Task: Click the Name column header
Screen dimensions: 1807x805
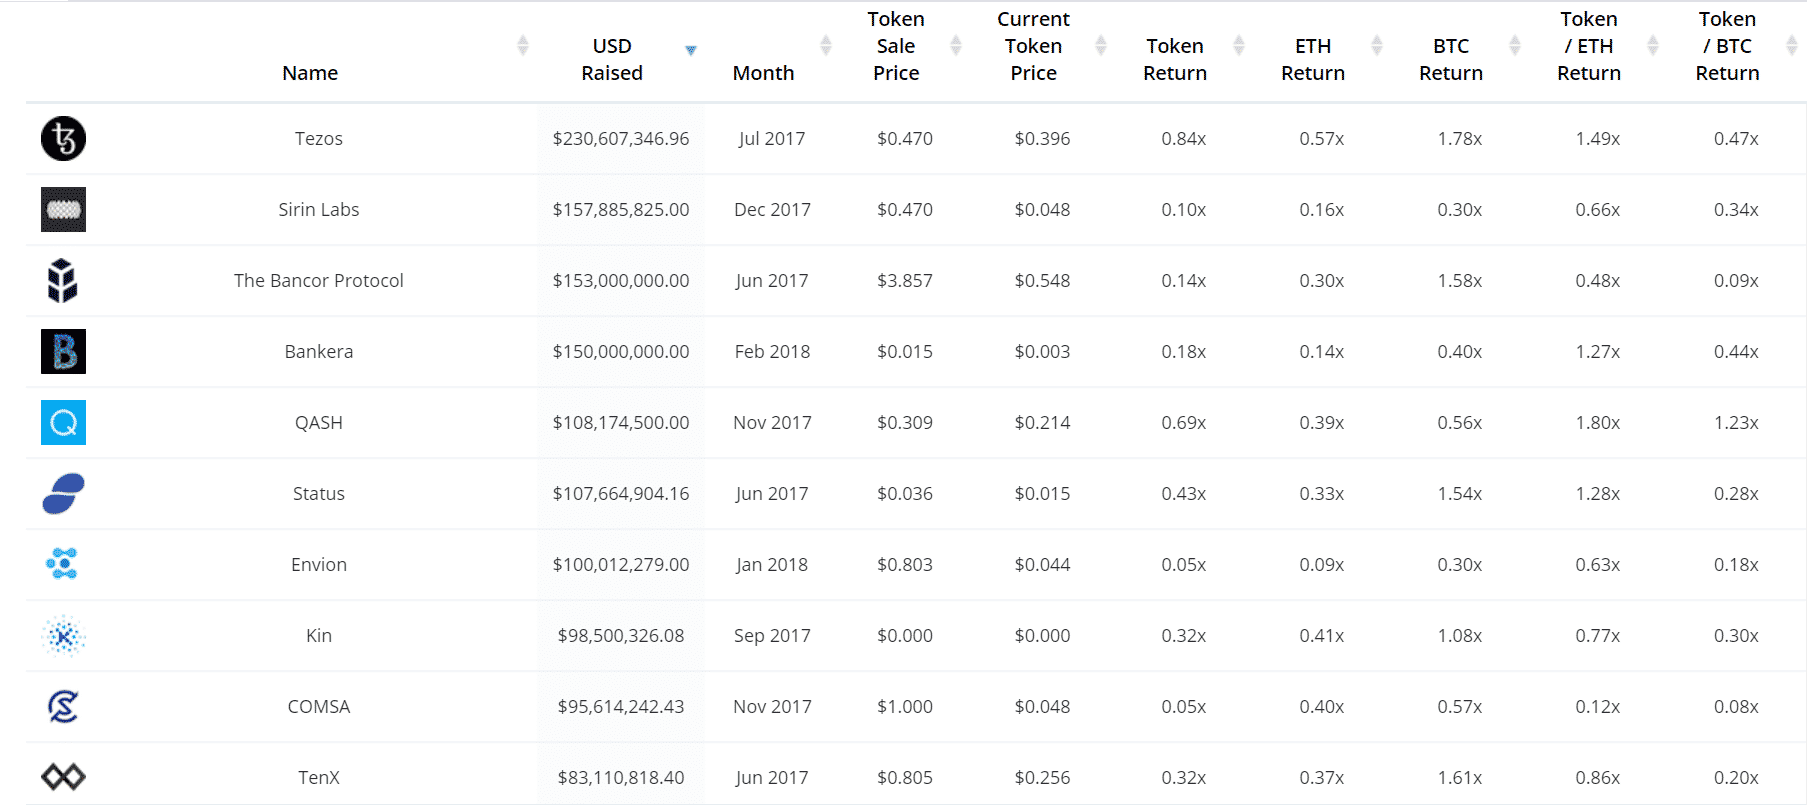Action: [310, 73]
